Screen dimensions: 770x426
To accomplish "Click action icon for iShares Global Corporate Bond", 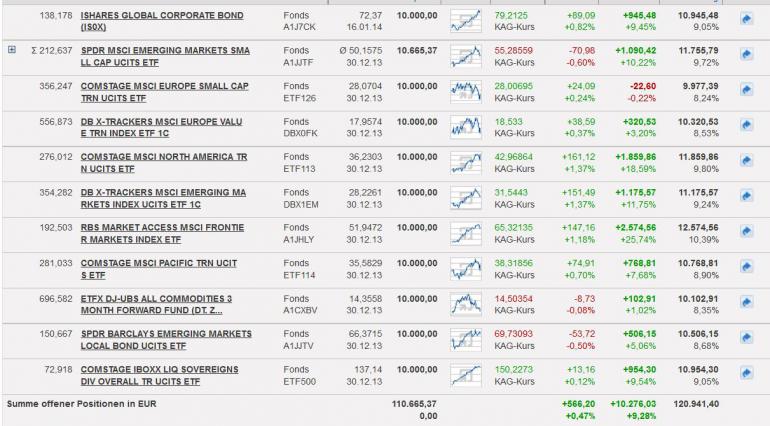I will coord(746,19).
